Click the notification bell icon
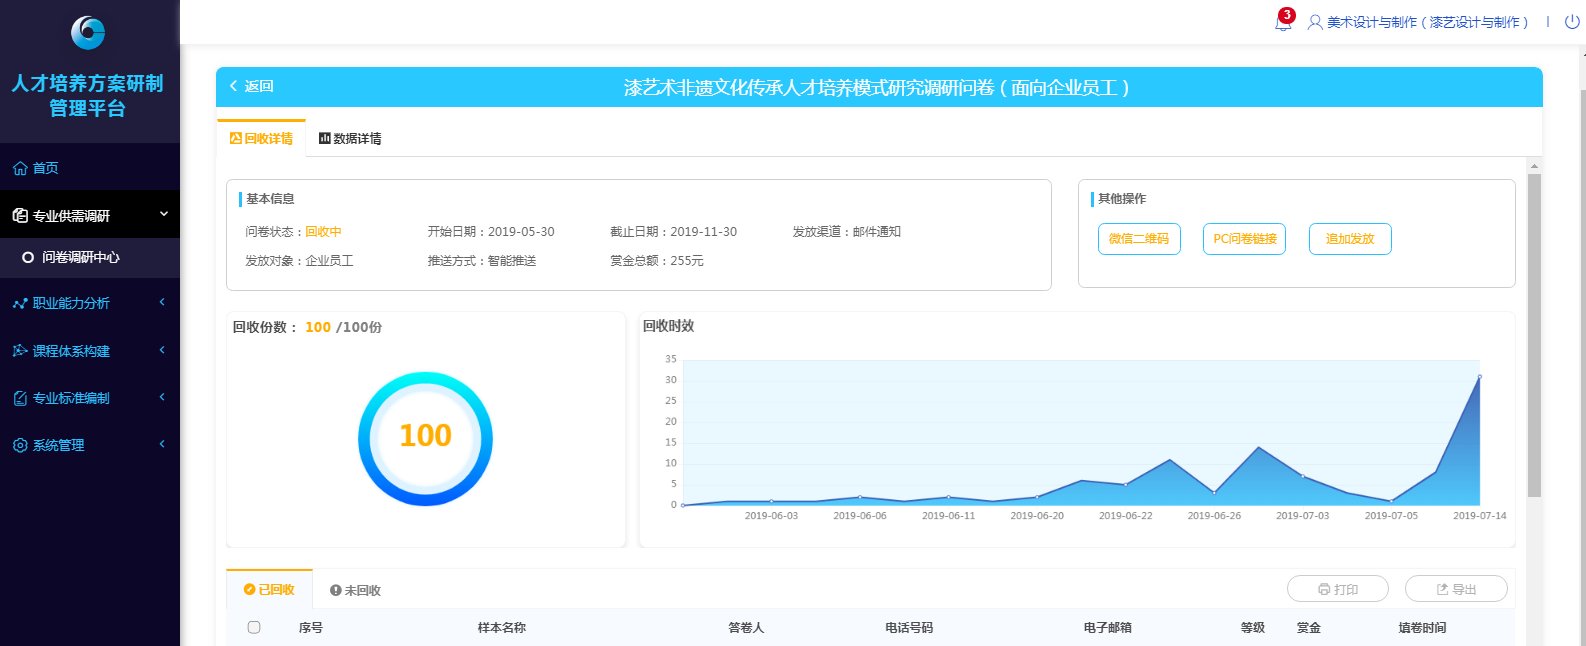Viewport: 1586px width, 646px height. point(1283,22)
